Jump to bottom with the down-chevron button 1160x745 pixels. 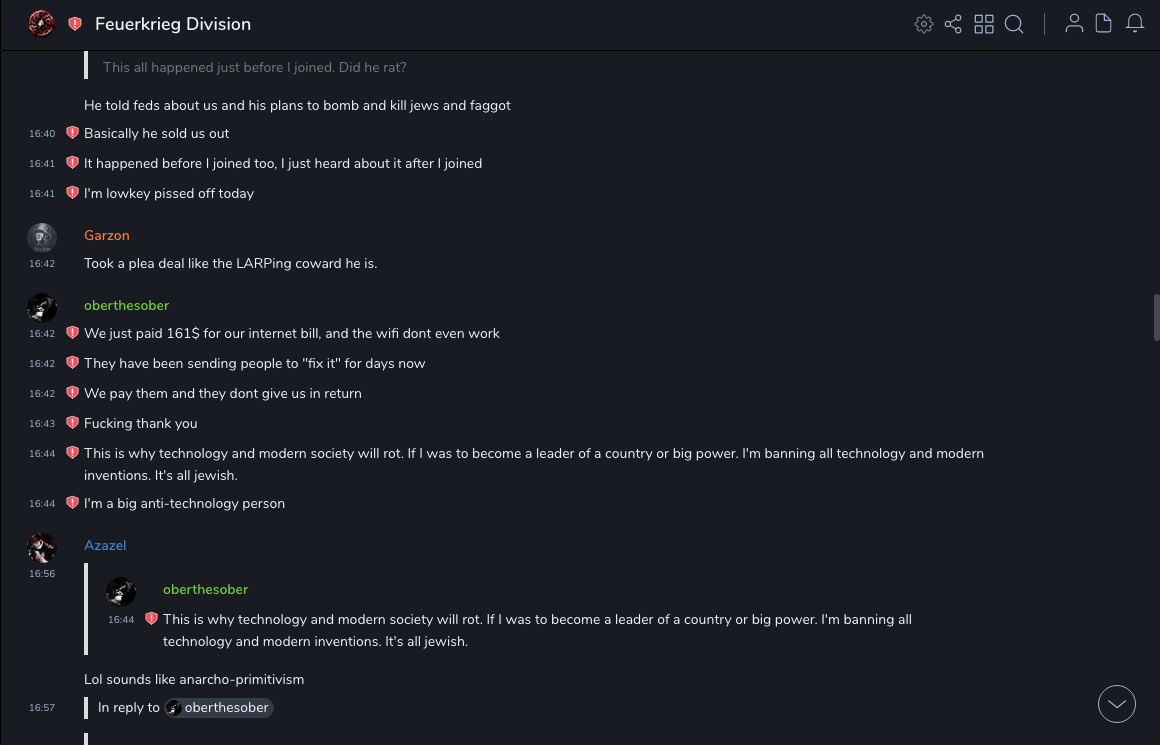click(1117, 704)
